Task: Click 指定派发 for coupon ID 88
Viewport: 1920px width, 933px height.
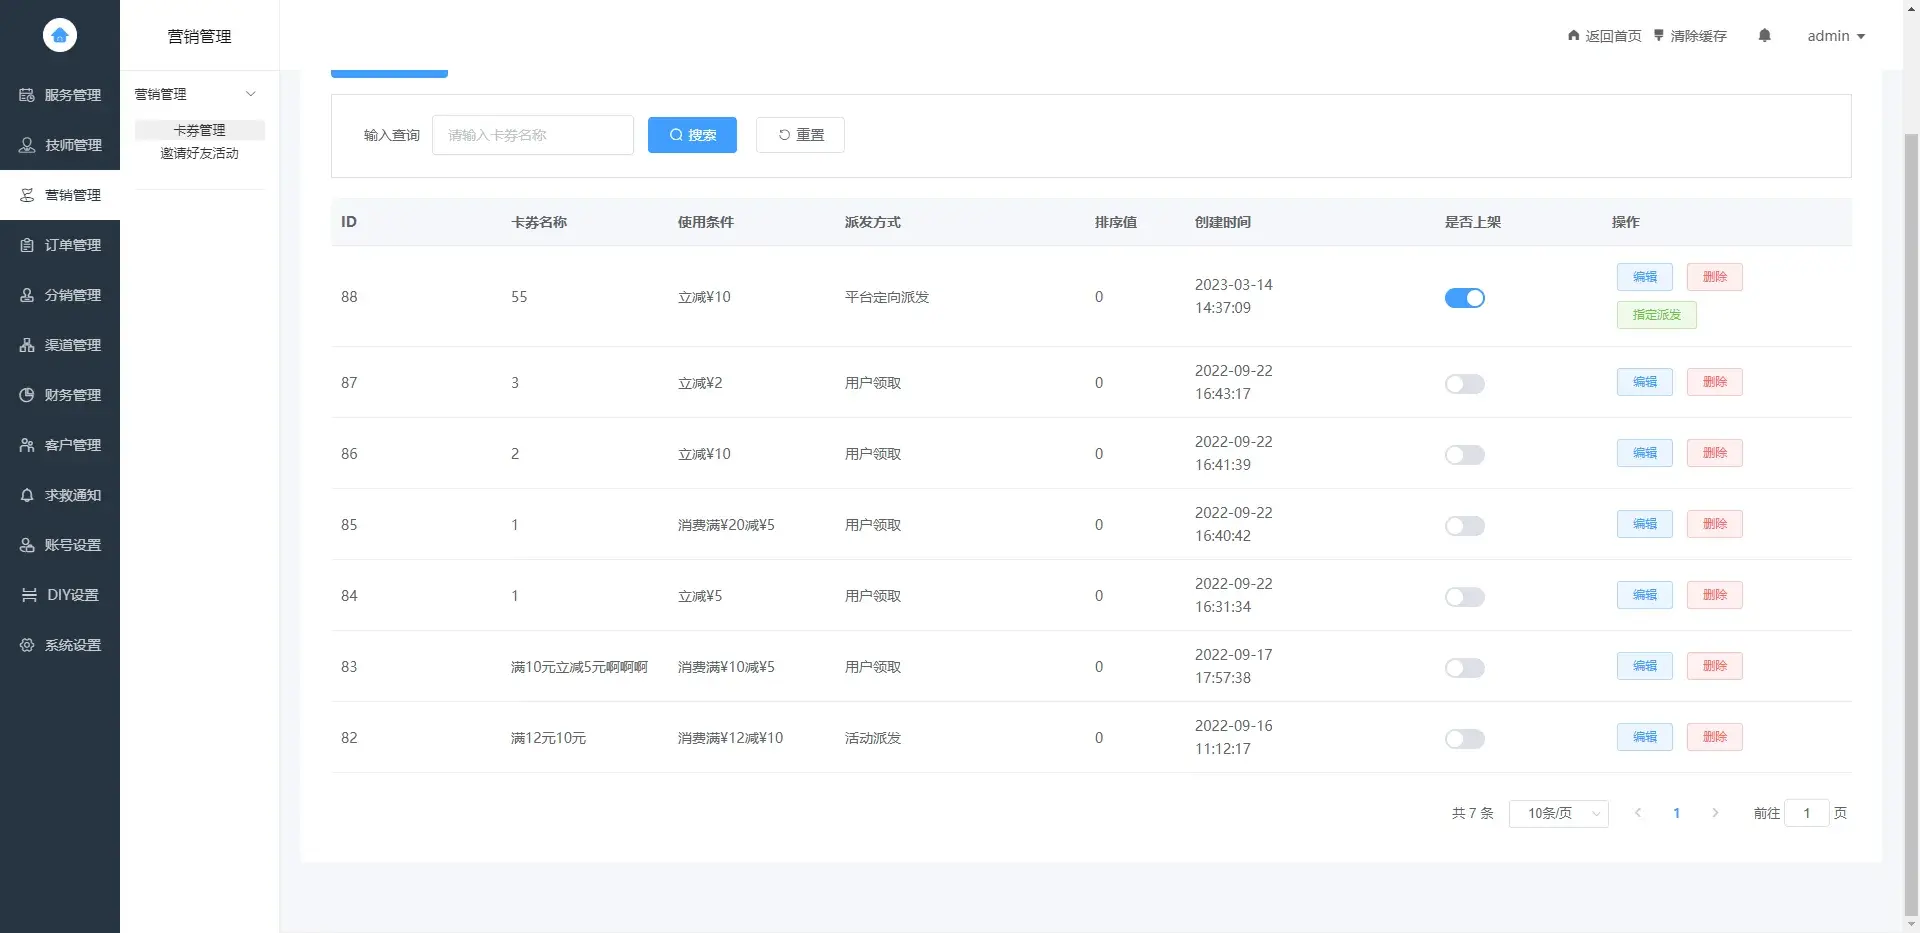Action: pyautogui.click(x=1657, y=315)
